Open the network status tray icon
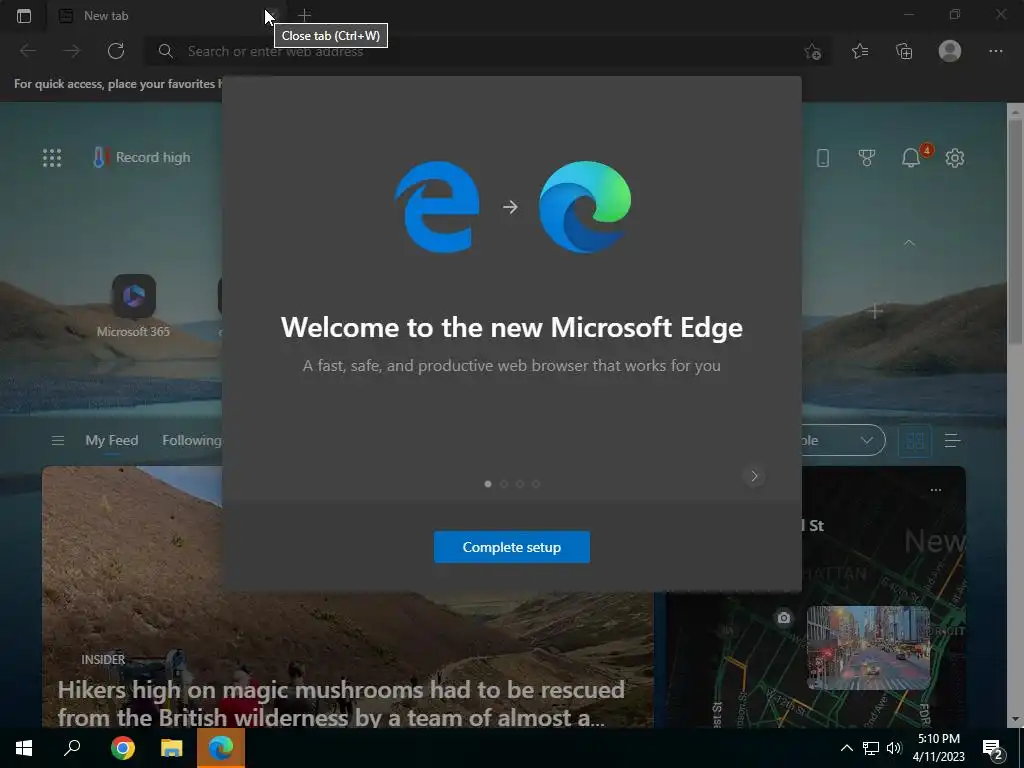 (871, 748)
